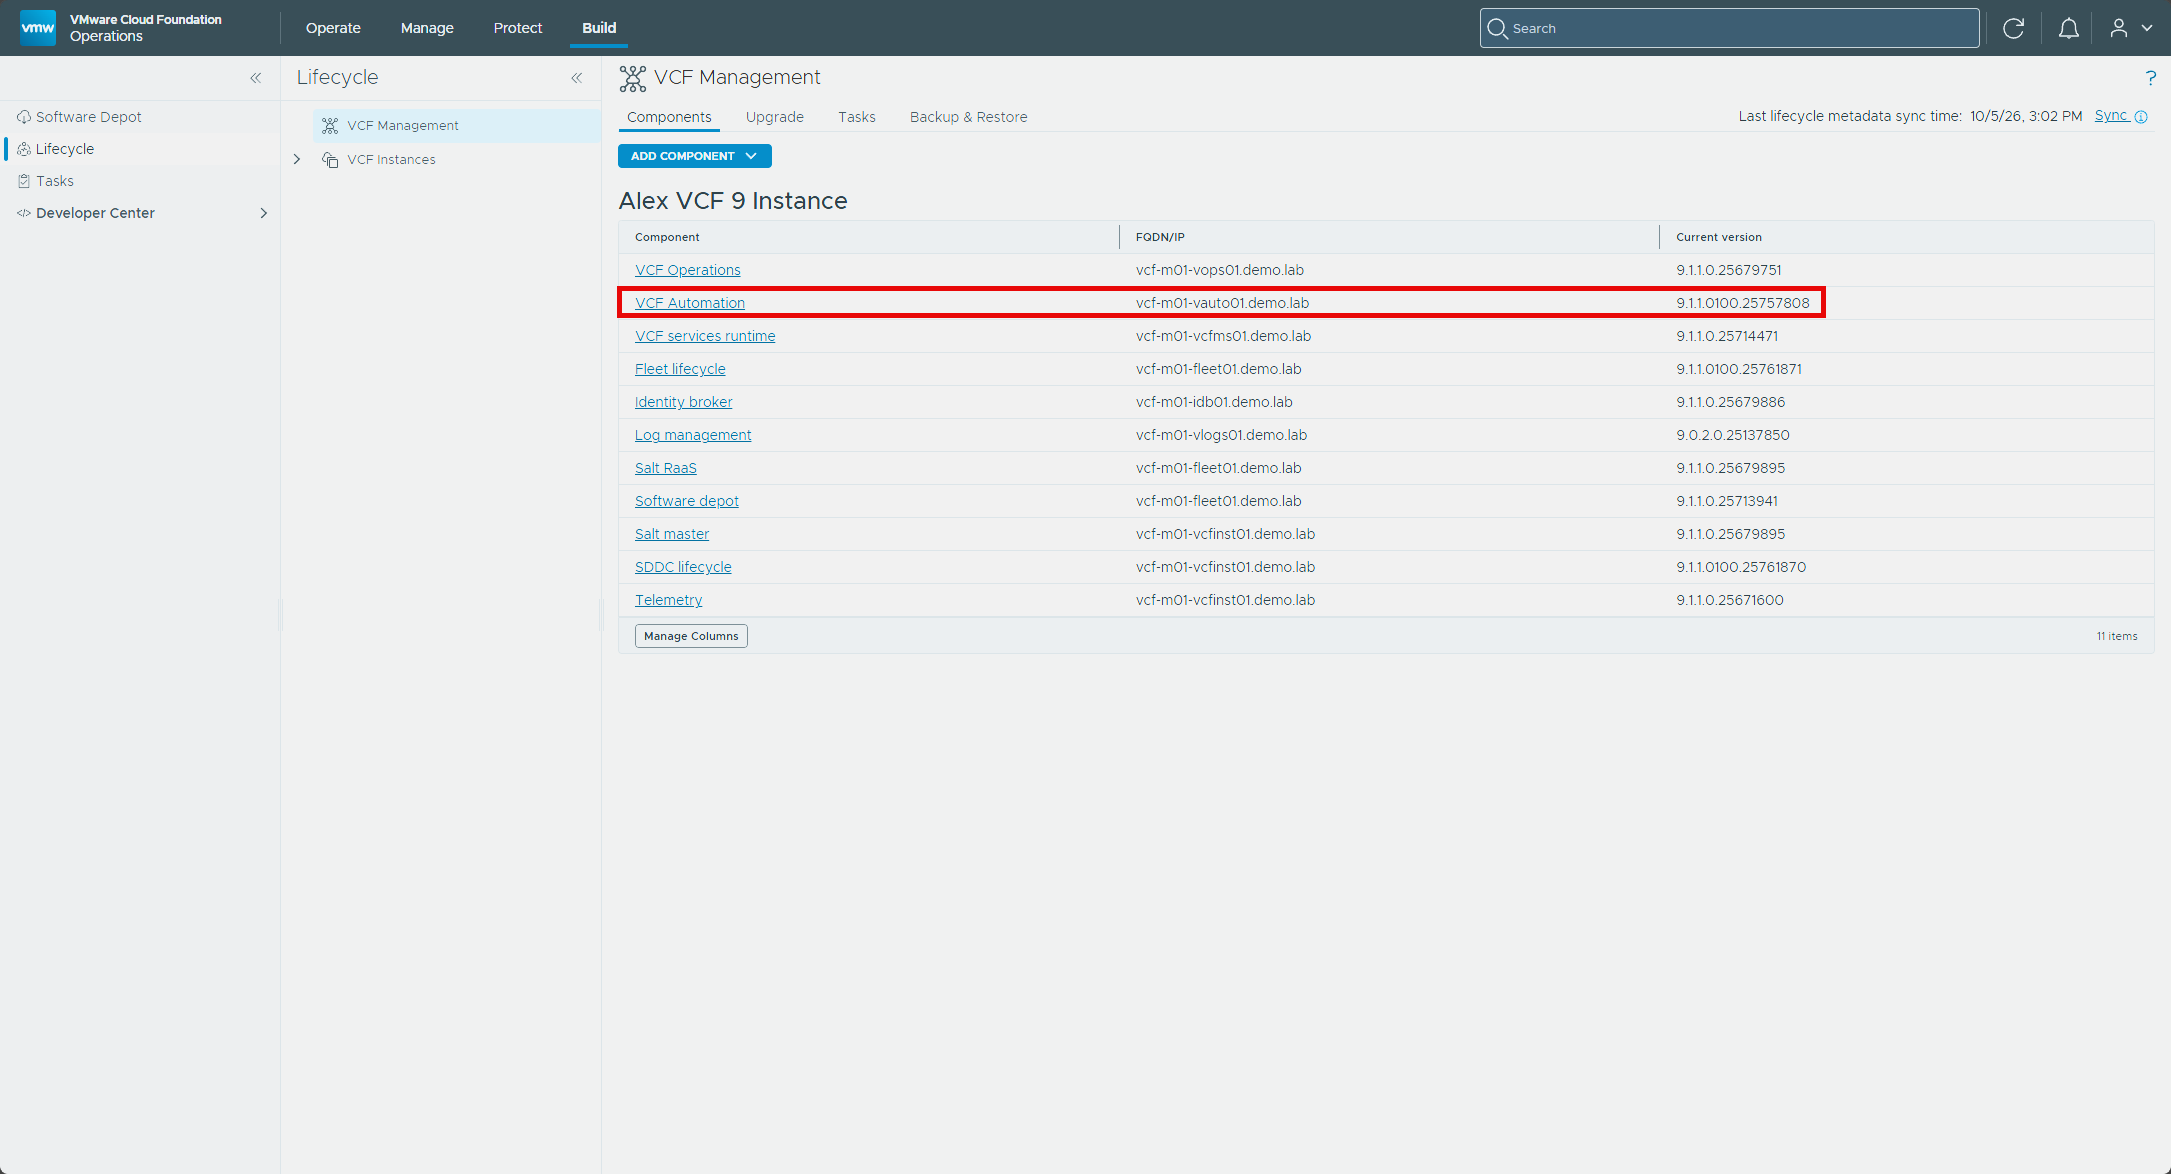Screen dimensions: 2171x1174
Task: Click the Lifecycle sidebar icon
Action: click(24, 149)
